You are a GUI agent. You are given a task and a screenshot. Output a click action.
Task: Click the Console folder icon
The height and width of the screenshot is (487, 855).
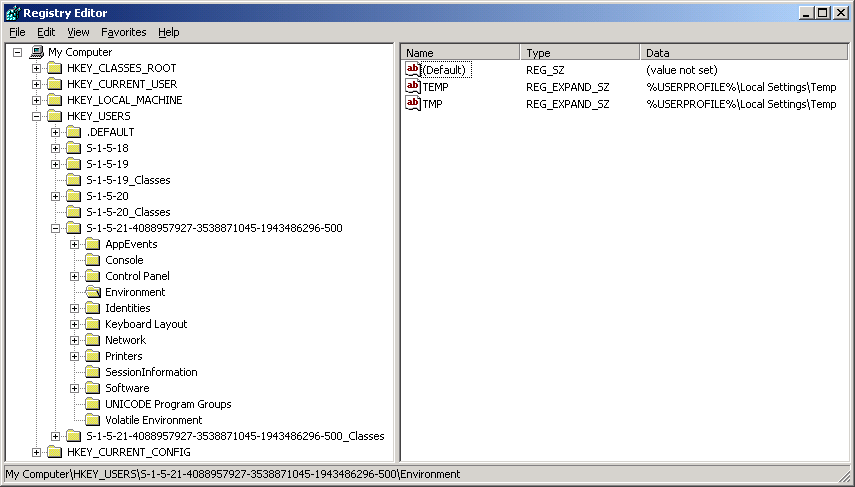point(93,260)
